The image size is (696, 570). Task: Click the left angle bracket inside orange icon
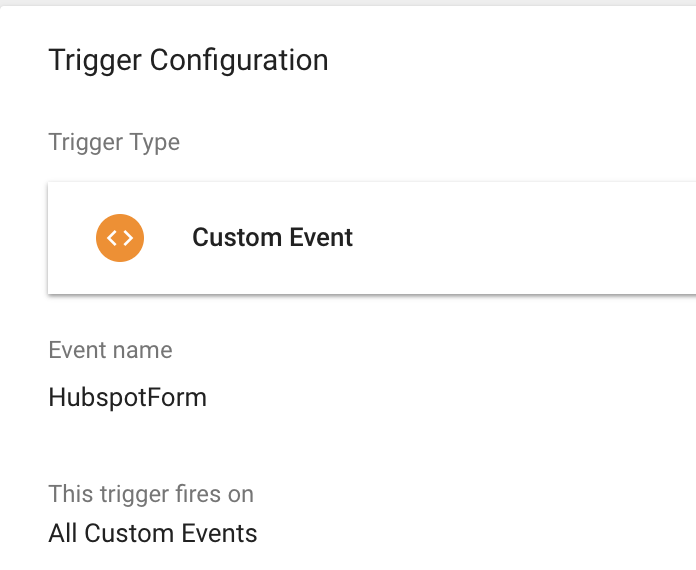[111, 238]
